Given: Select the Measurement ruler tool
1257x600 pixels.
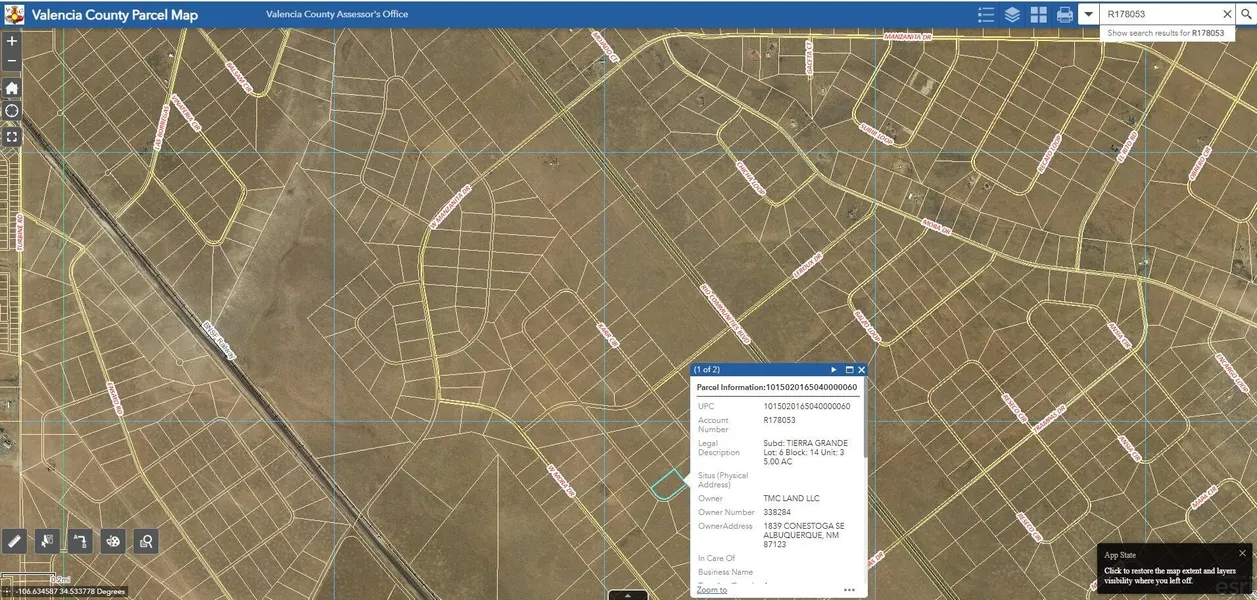Looking at the screenshot, I should [14, 541].
